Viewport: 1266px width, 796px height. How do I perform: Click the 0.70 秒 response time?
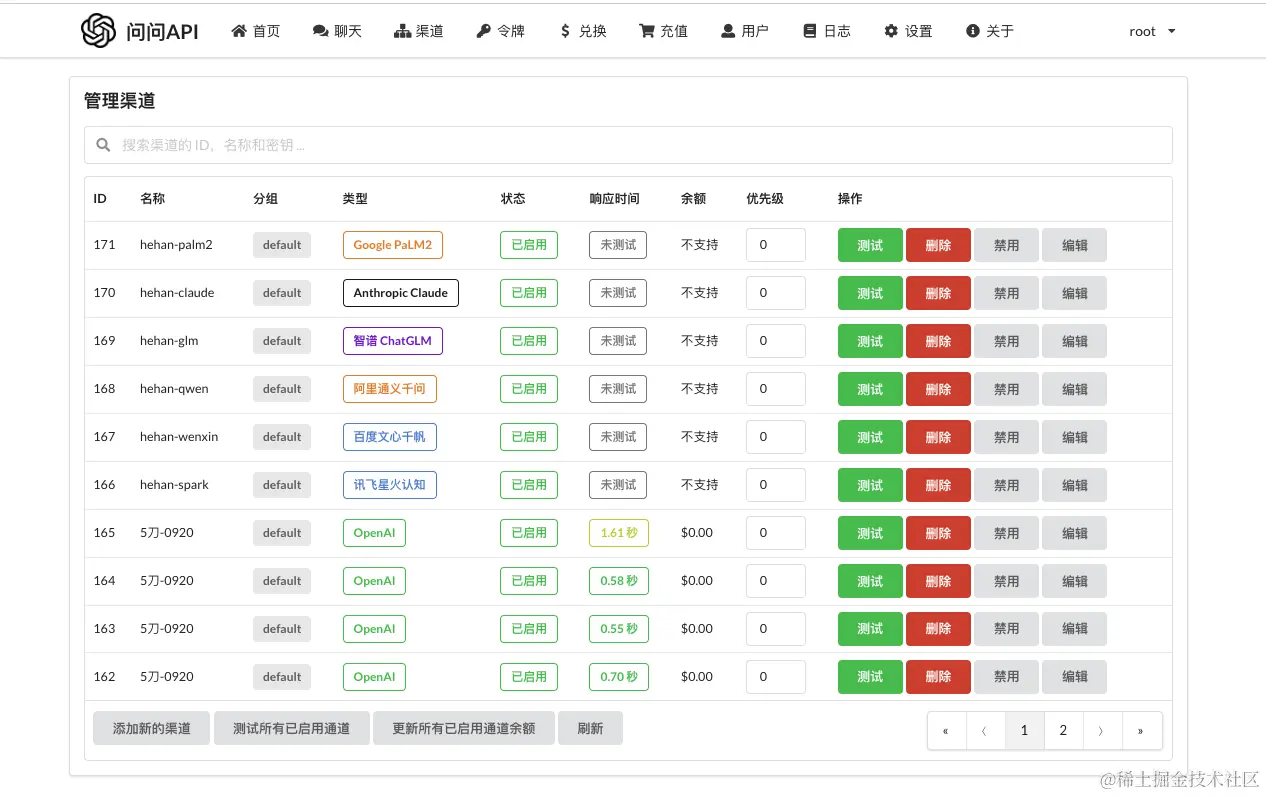(619, 677)
